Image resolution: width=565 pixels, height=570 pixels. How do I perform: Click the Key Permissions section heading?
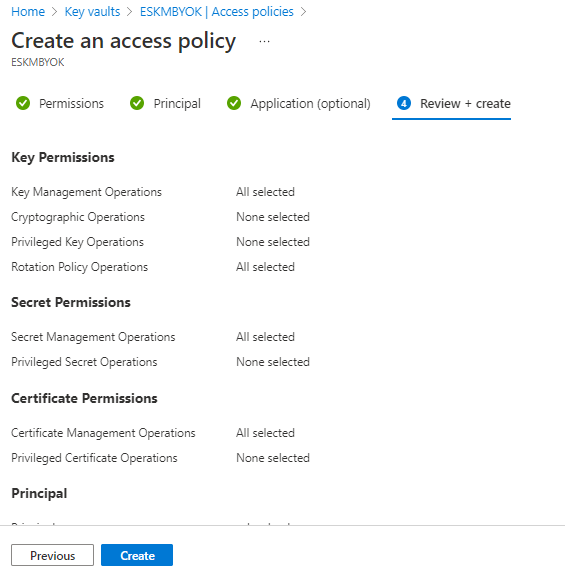click(x=63, y=157)
